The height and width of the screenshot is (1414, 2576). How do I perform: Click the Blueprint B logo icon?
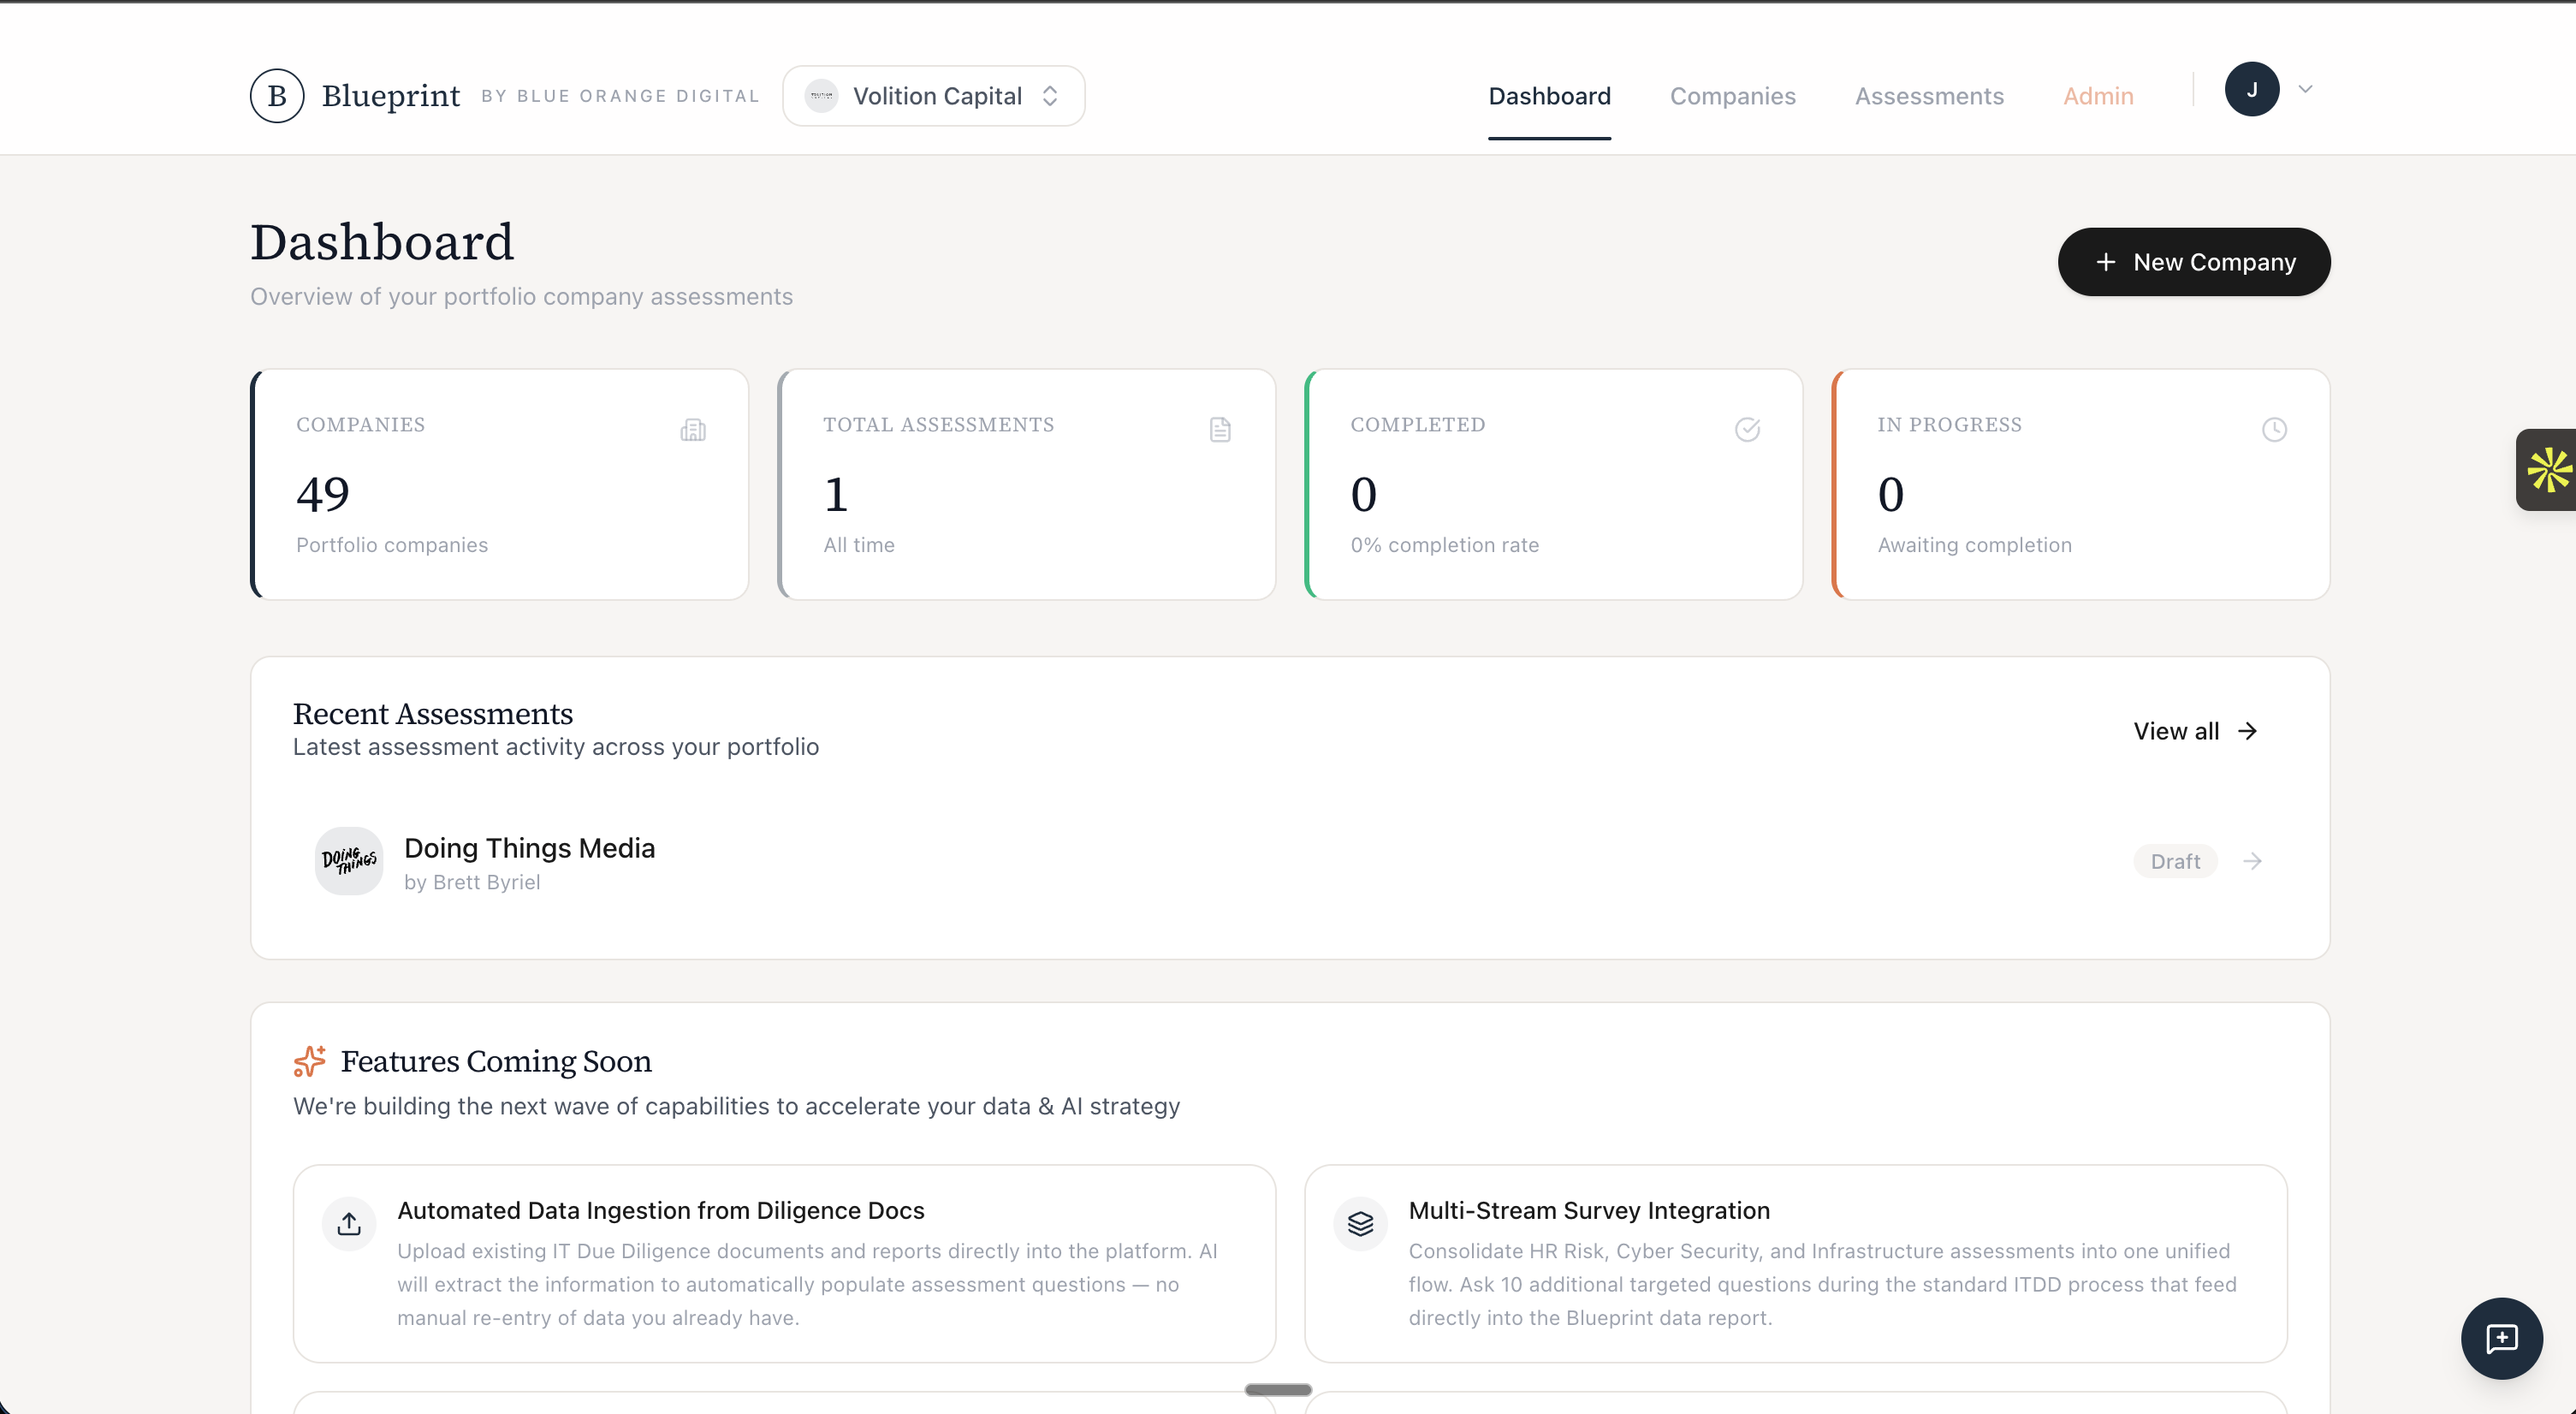277,96
